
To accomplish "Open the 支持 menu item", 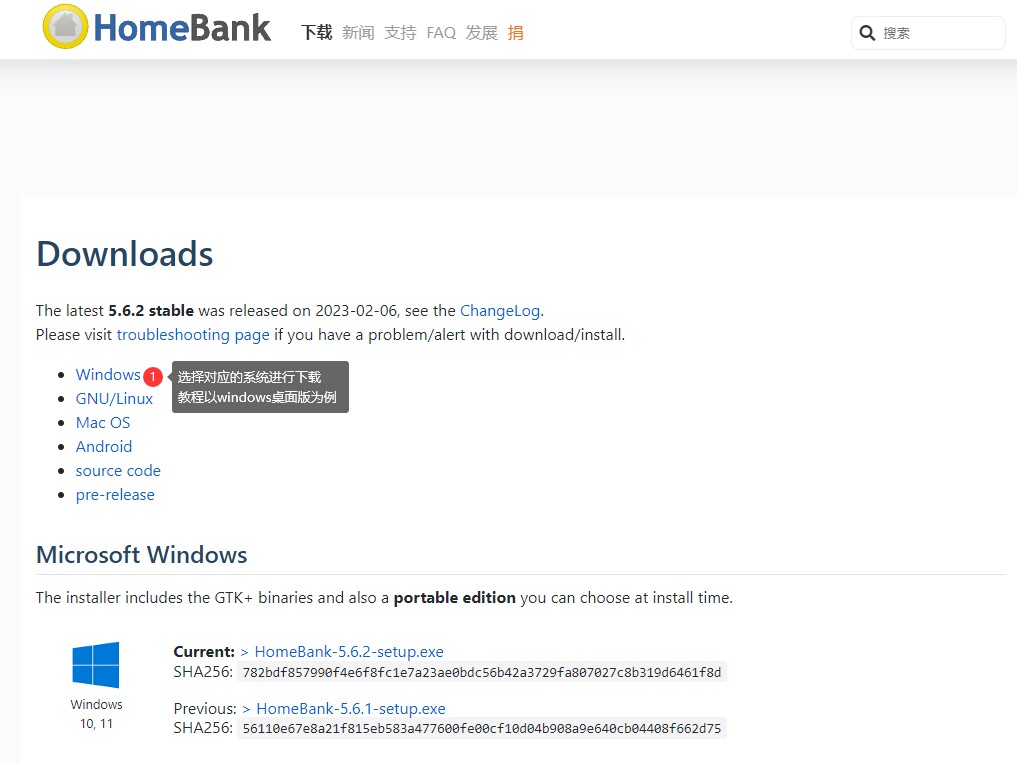I will (400, 32).
